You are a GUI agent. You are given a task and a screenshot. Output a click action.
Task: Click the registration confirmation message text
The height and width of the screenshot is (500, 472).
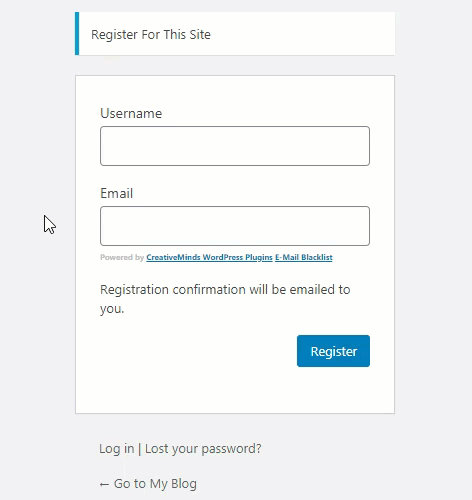pyautogui.click(x=225, y=299)
